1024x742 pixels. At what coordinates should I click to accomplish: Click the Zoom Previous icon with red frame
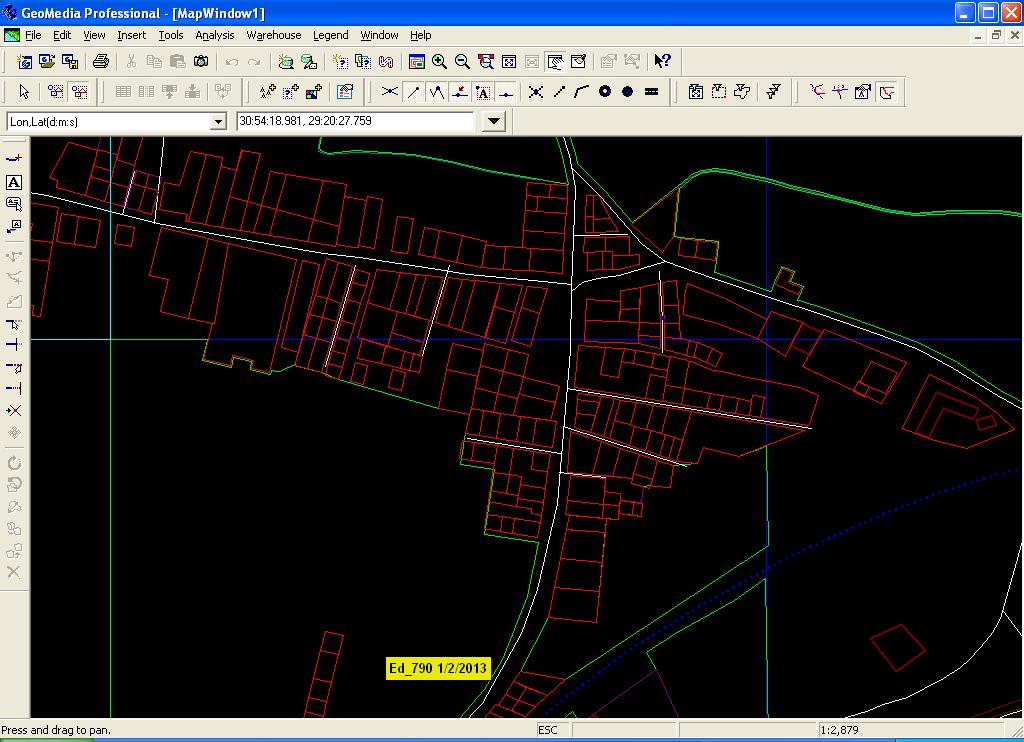485,62
